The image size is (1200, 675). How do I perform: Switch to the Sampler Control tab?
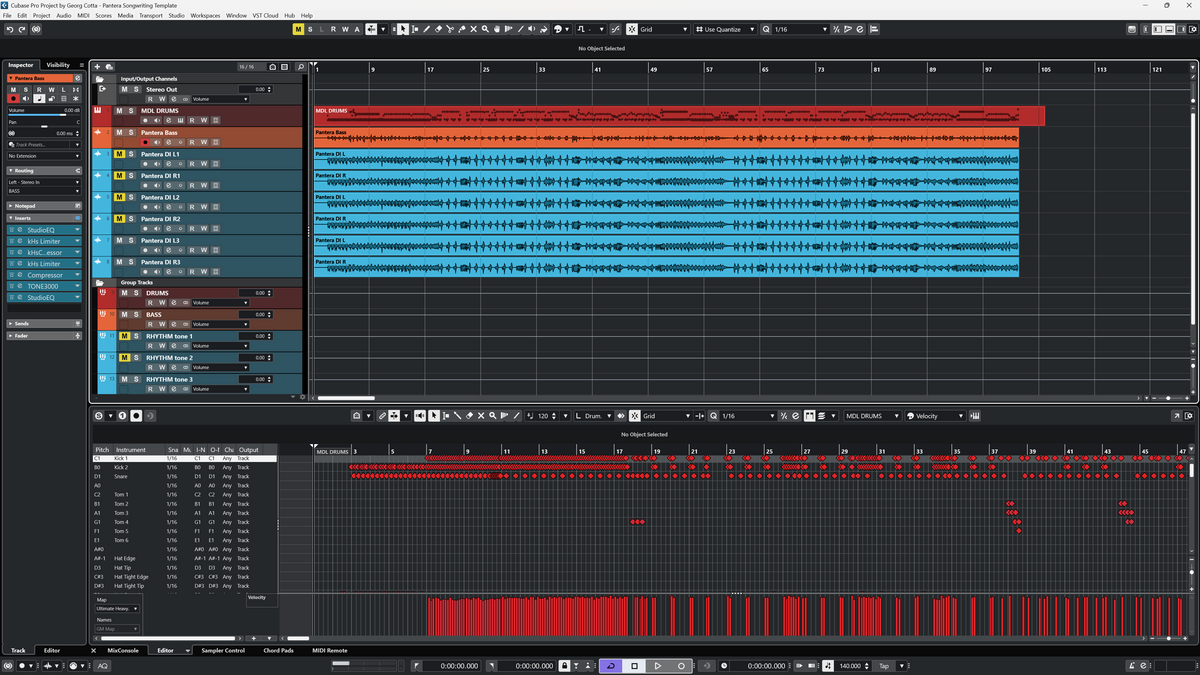(x=222, y=650)
